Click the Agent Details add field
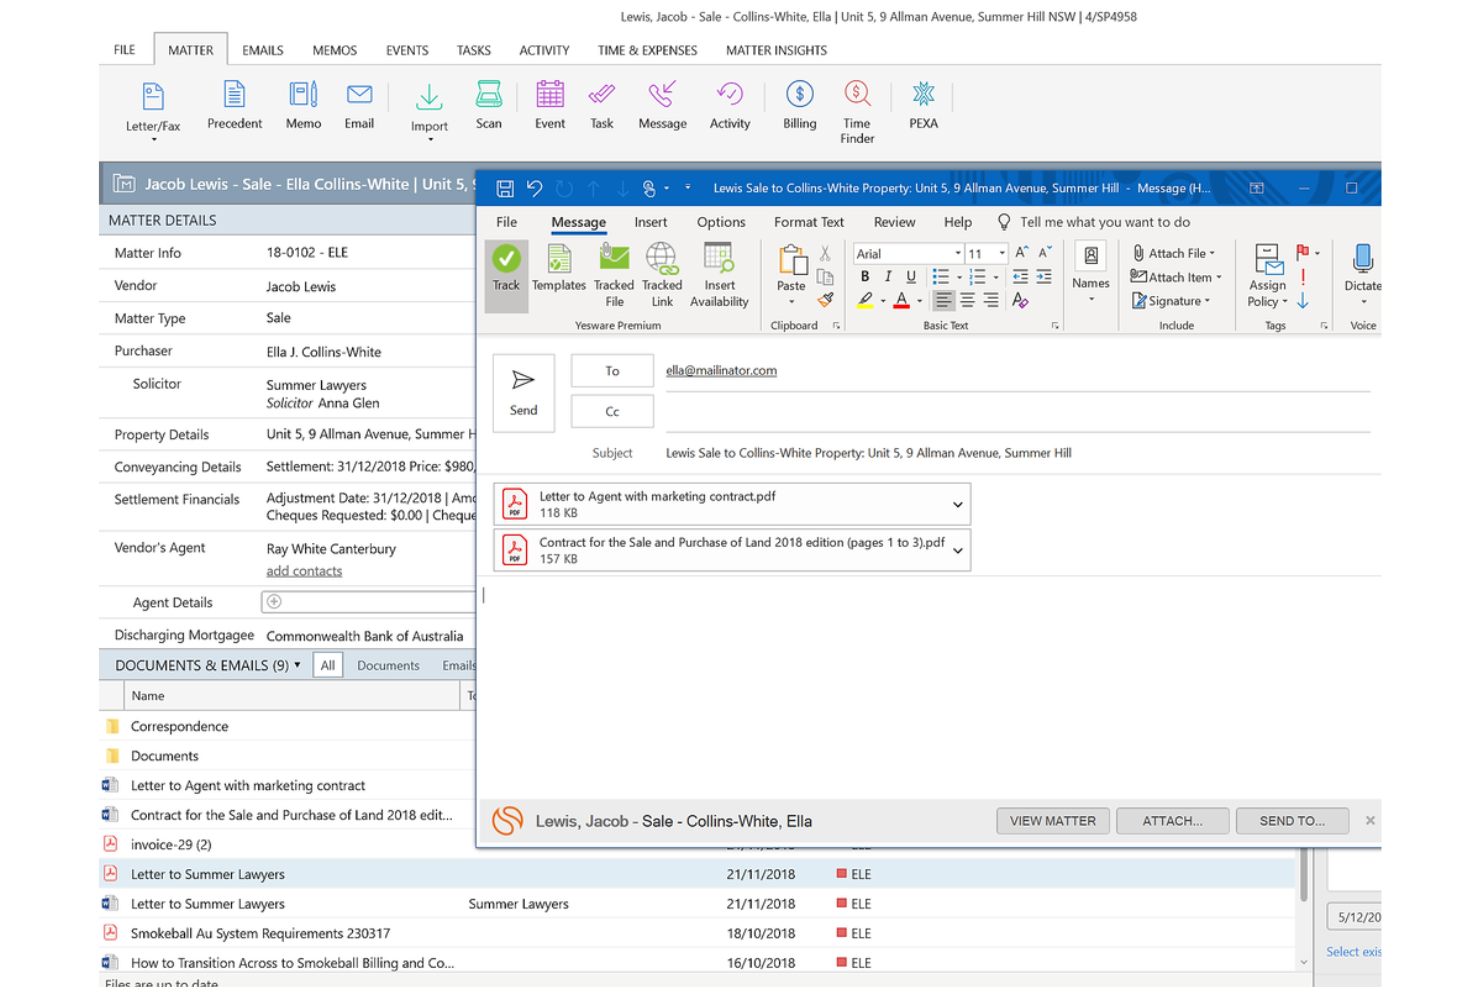This screenshot has width=1480, height=987. click(x=368, y=602)
